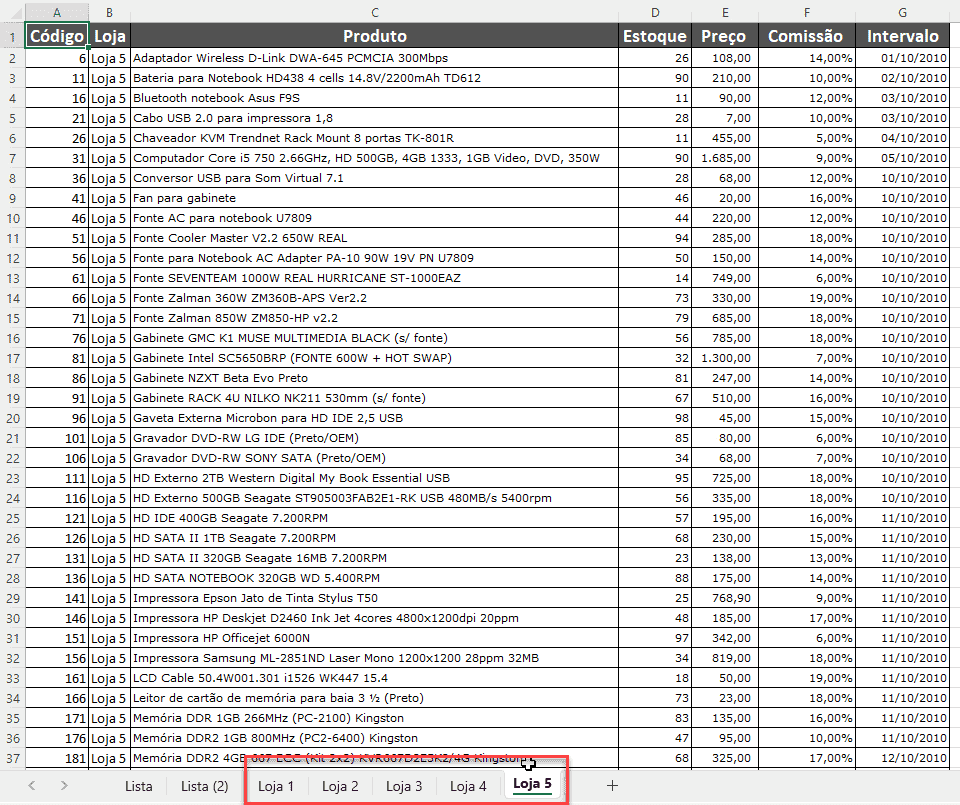Screen dimensions: 960x805
Task: Select date 01/10/2010 in Intervalo column
Action: (902, 58)
